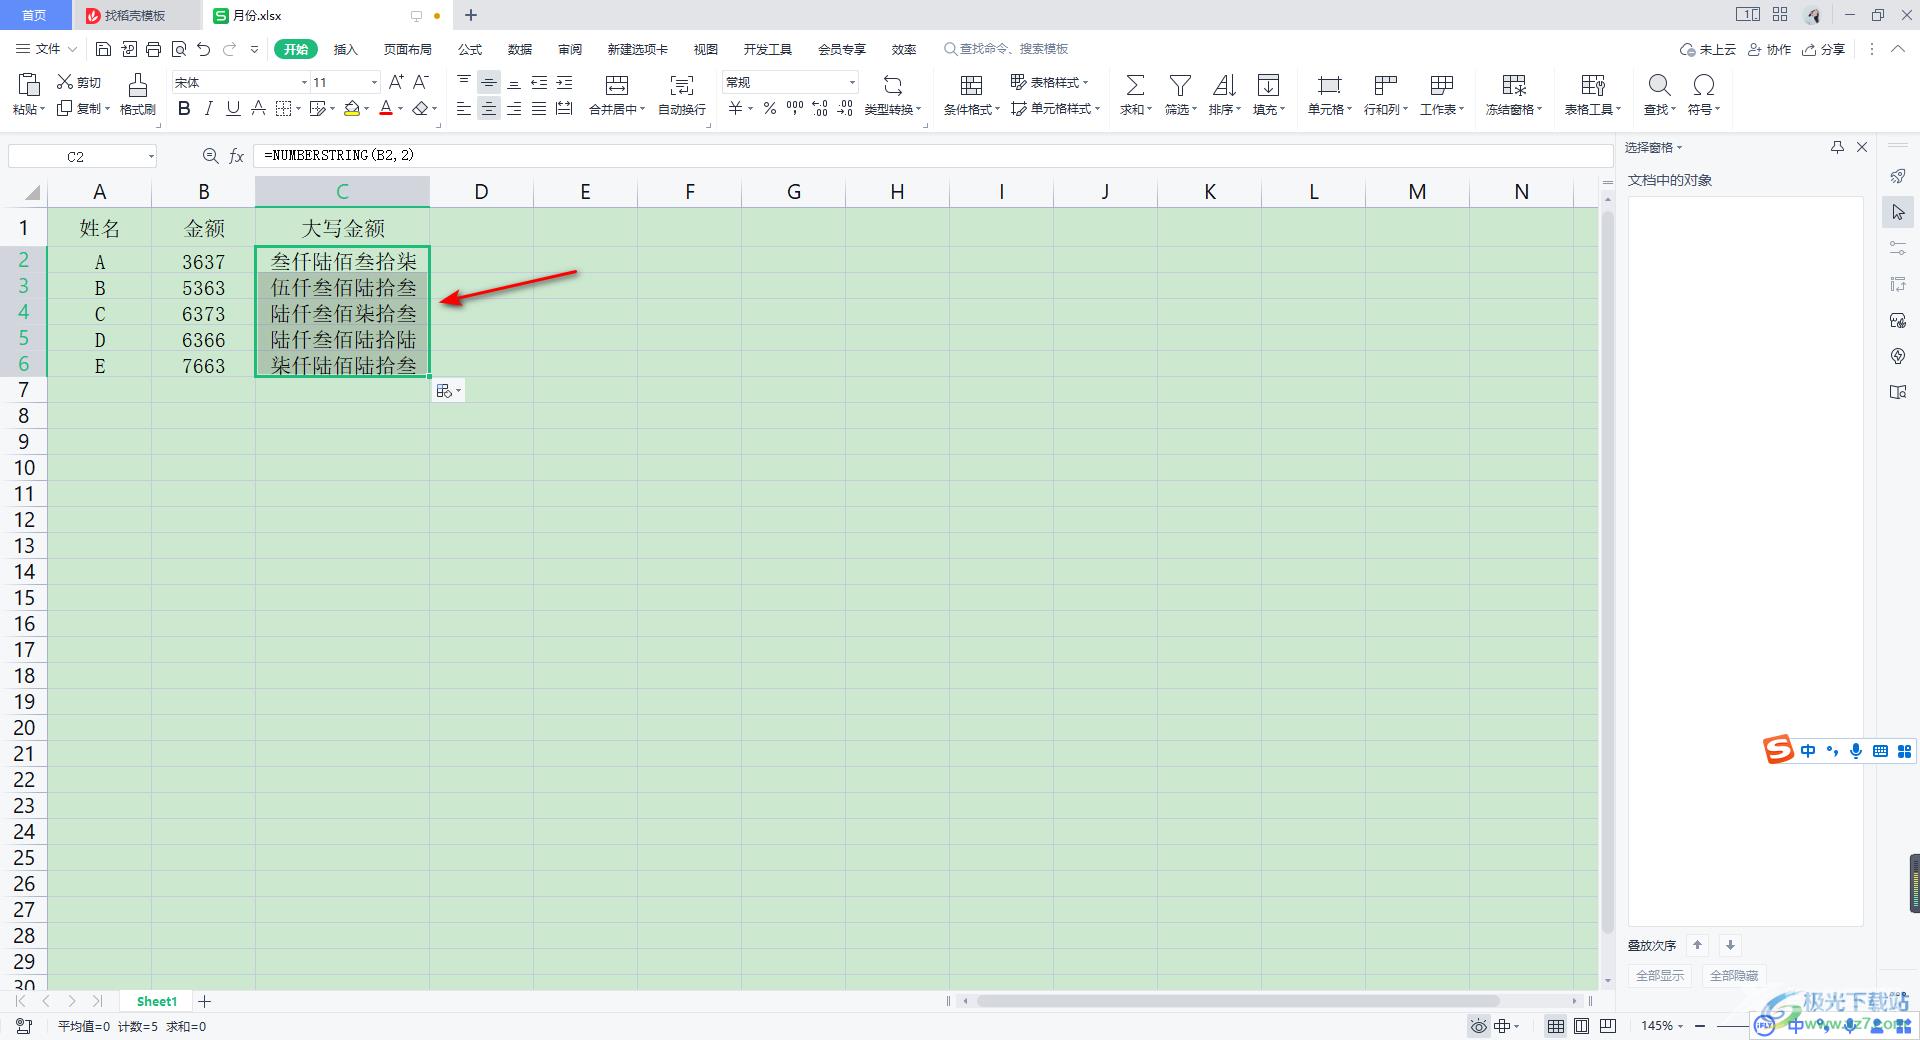Click the Find (查找) magnifier icon

pos(1659,84)
